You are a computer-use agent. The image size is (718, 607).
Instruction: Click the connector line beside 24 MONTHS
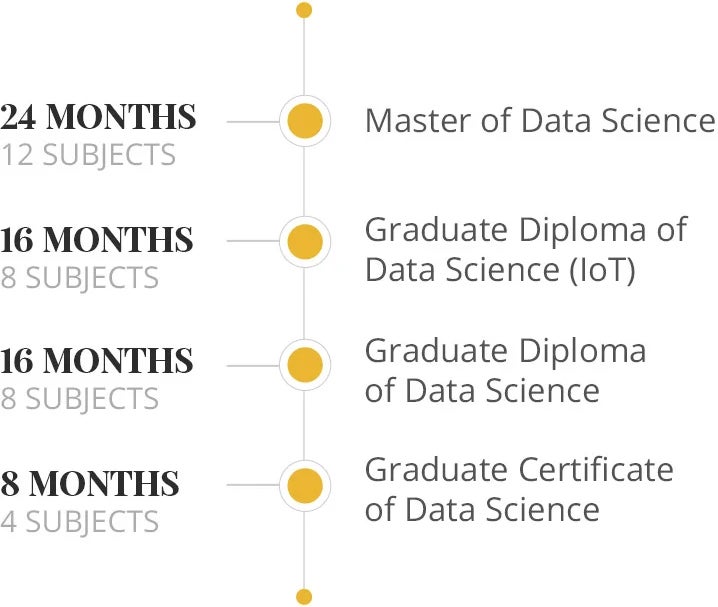[x=253, y=122]
